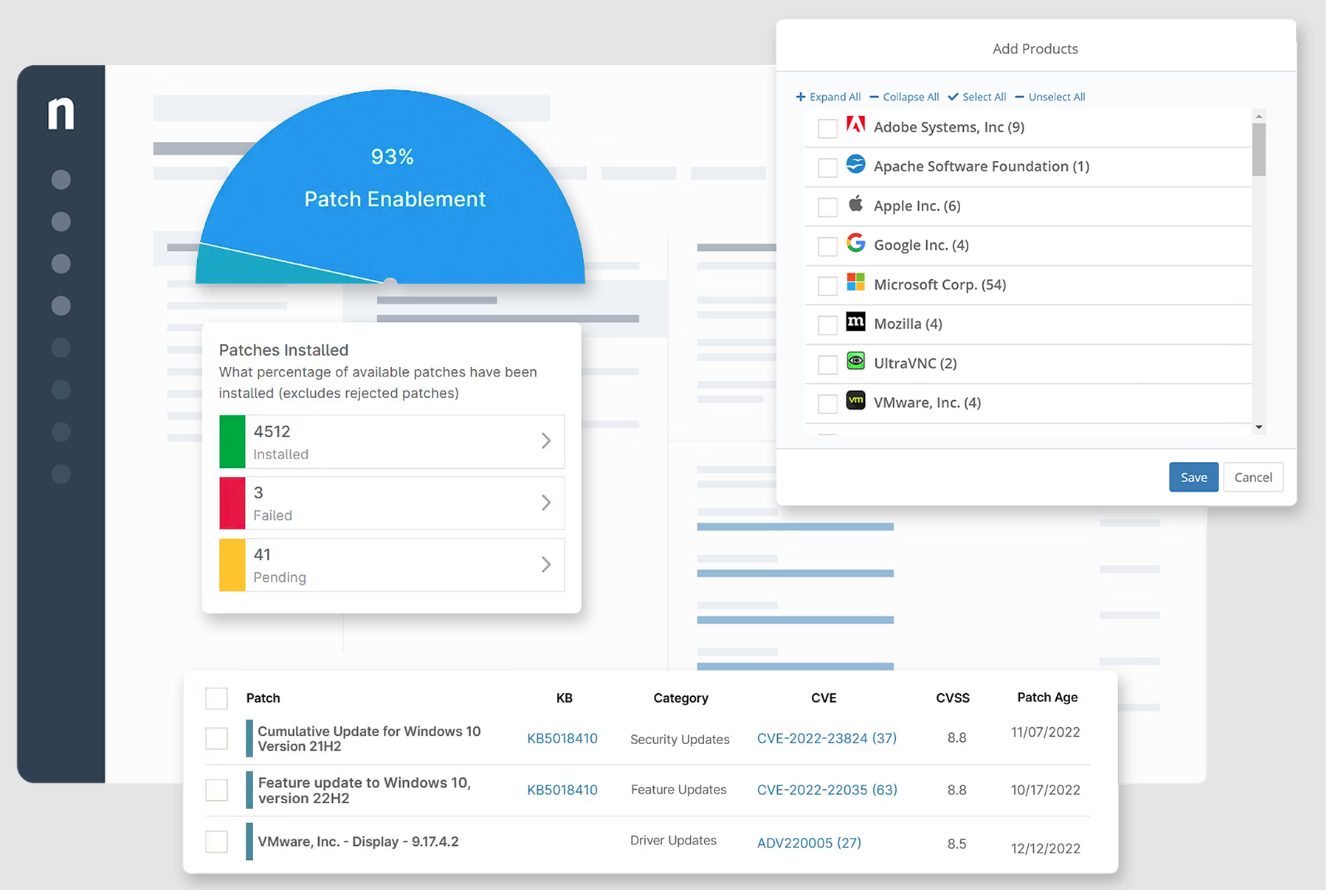
Task: Check the UltraVNC checkbox
Action: click(827, 364)
